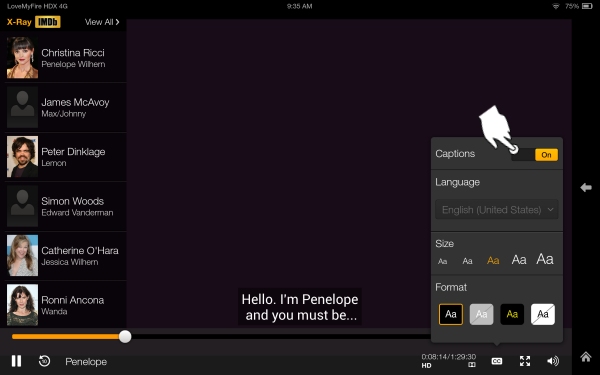Select Christina Ricci cast name
Image resolution: width=600 pixels, height=375 pixels.
[73, 53]
